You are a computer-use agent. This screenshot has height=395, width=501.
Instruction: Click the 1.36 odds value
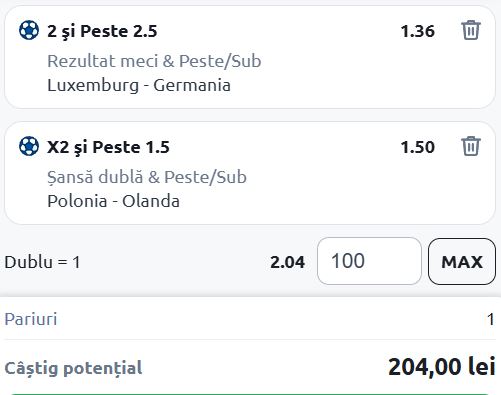pyautogui.click(x=418, y=31)
